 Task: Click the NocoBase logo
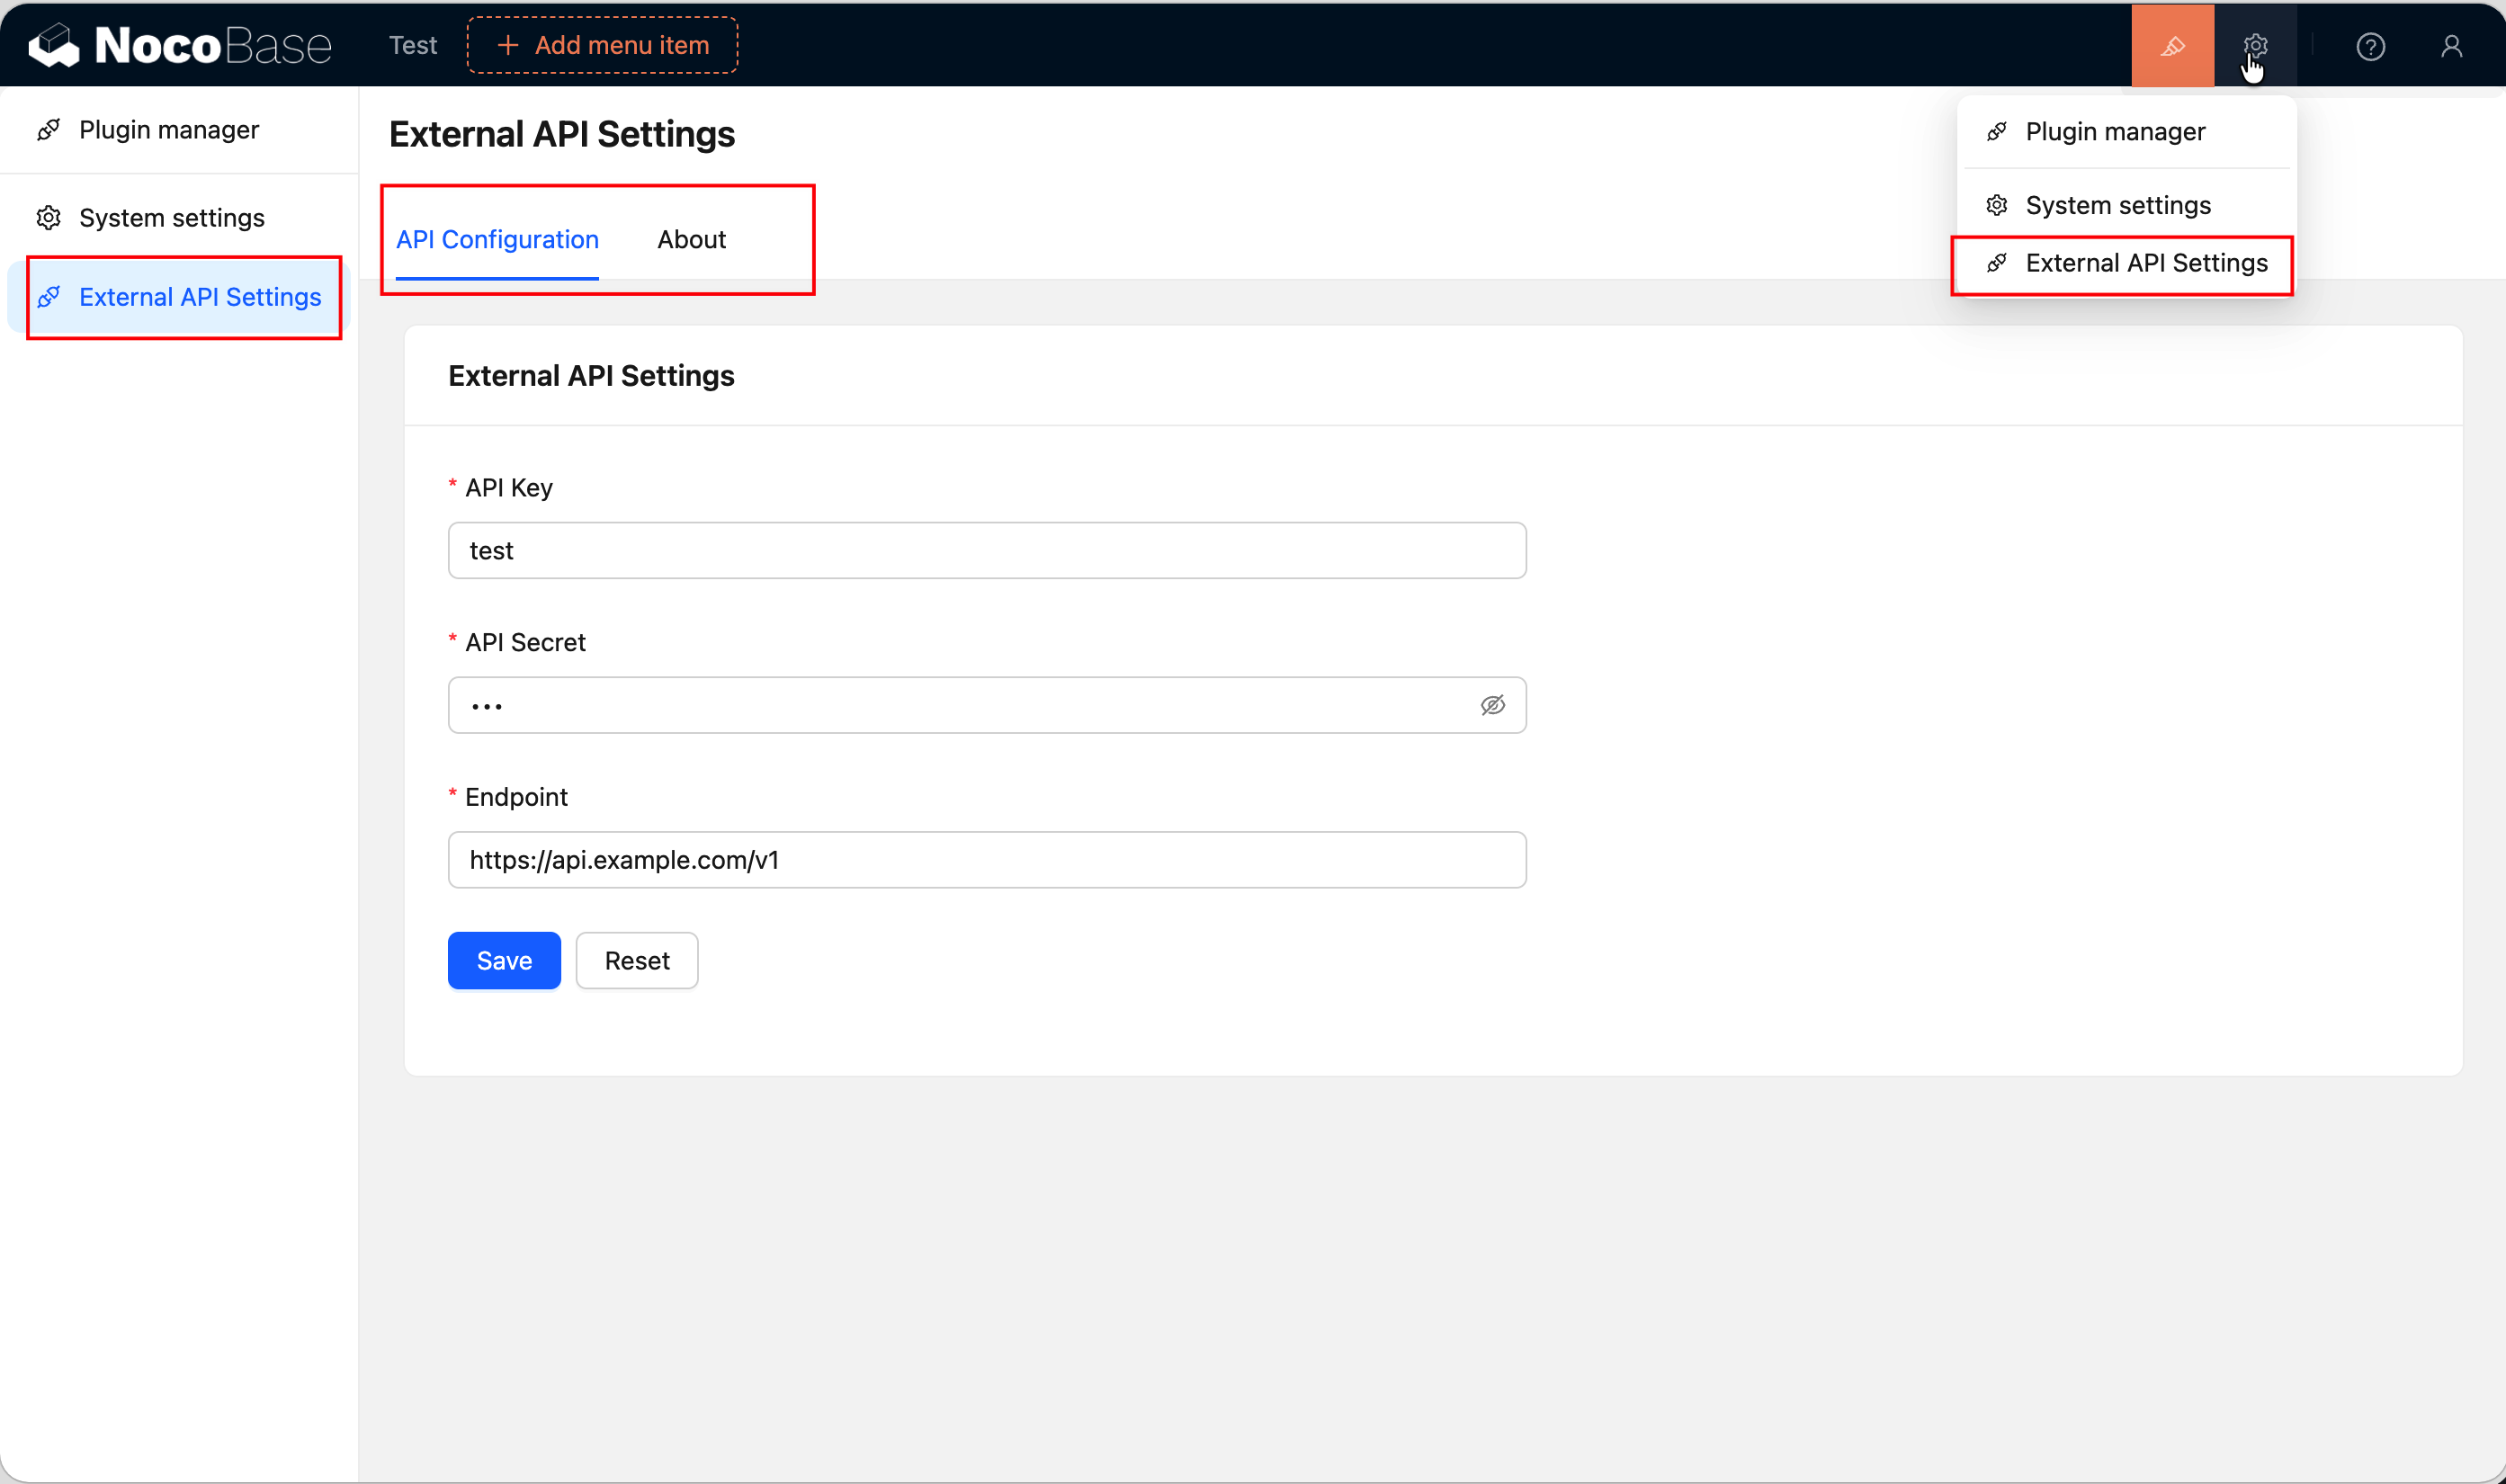tap(180, 44)
